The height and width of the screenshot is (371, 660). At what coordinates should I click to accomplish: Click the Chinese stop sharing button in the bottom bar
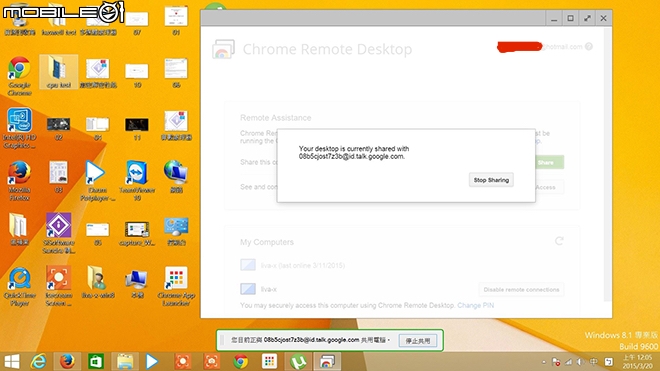click(x=418, y=341)
